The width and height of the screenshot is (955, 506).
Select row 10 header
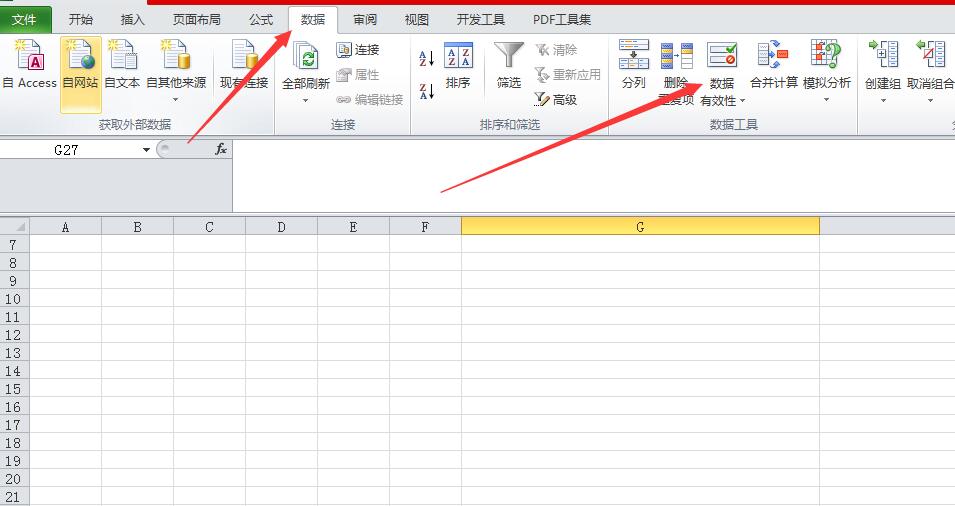14,299
